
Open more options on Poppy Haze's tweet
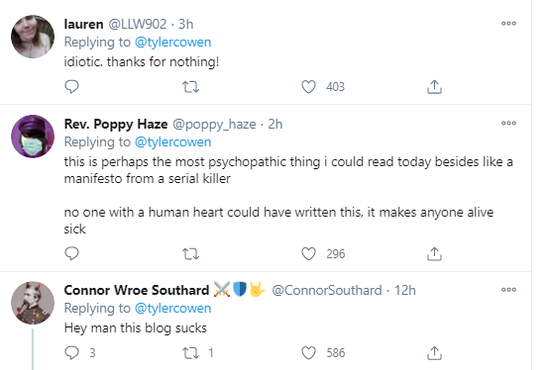pos(509,123)
